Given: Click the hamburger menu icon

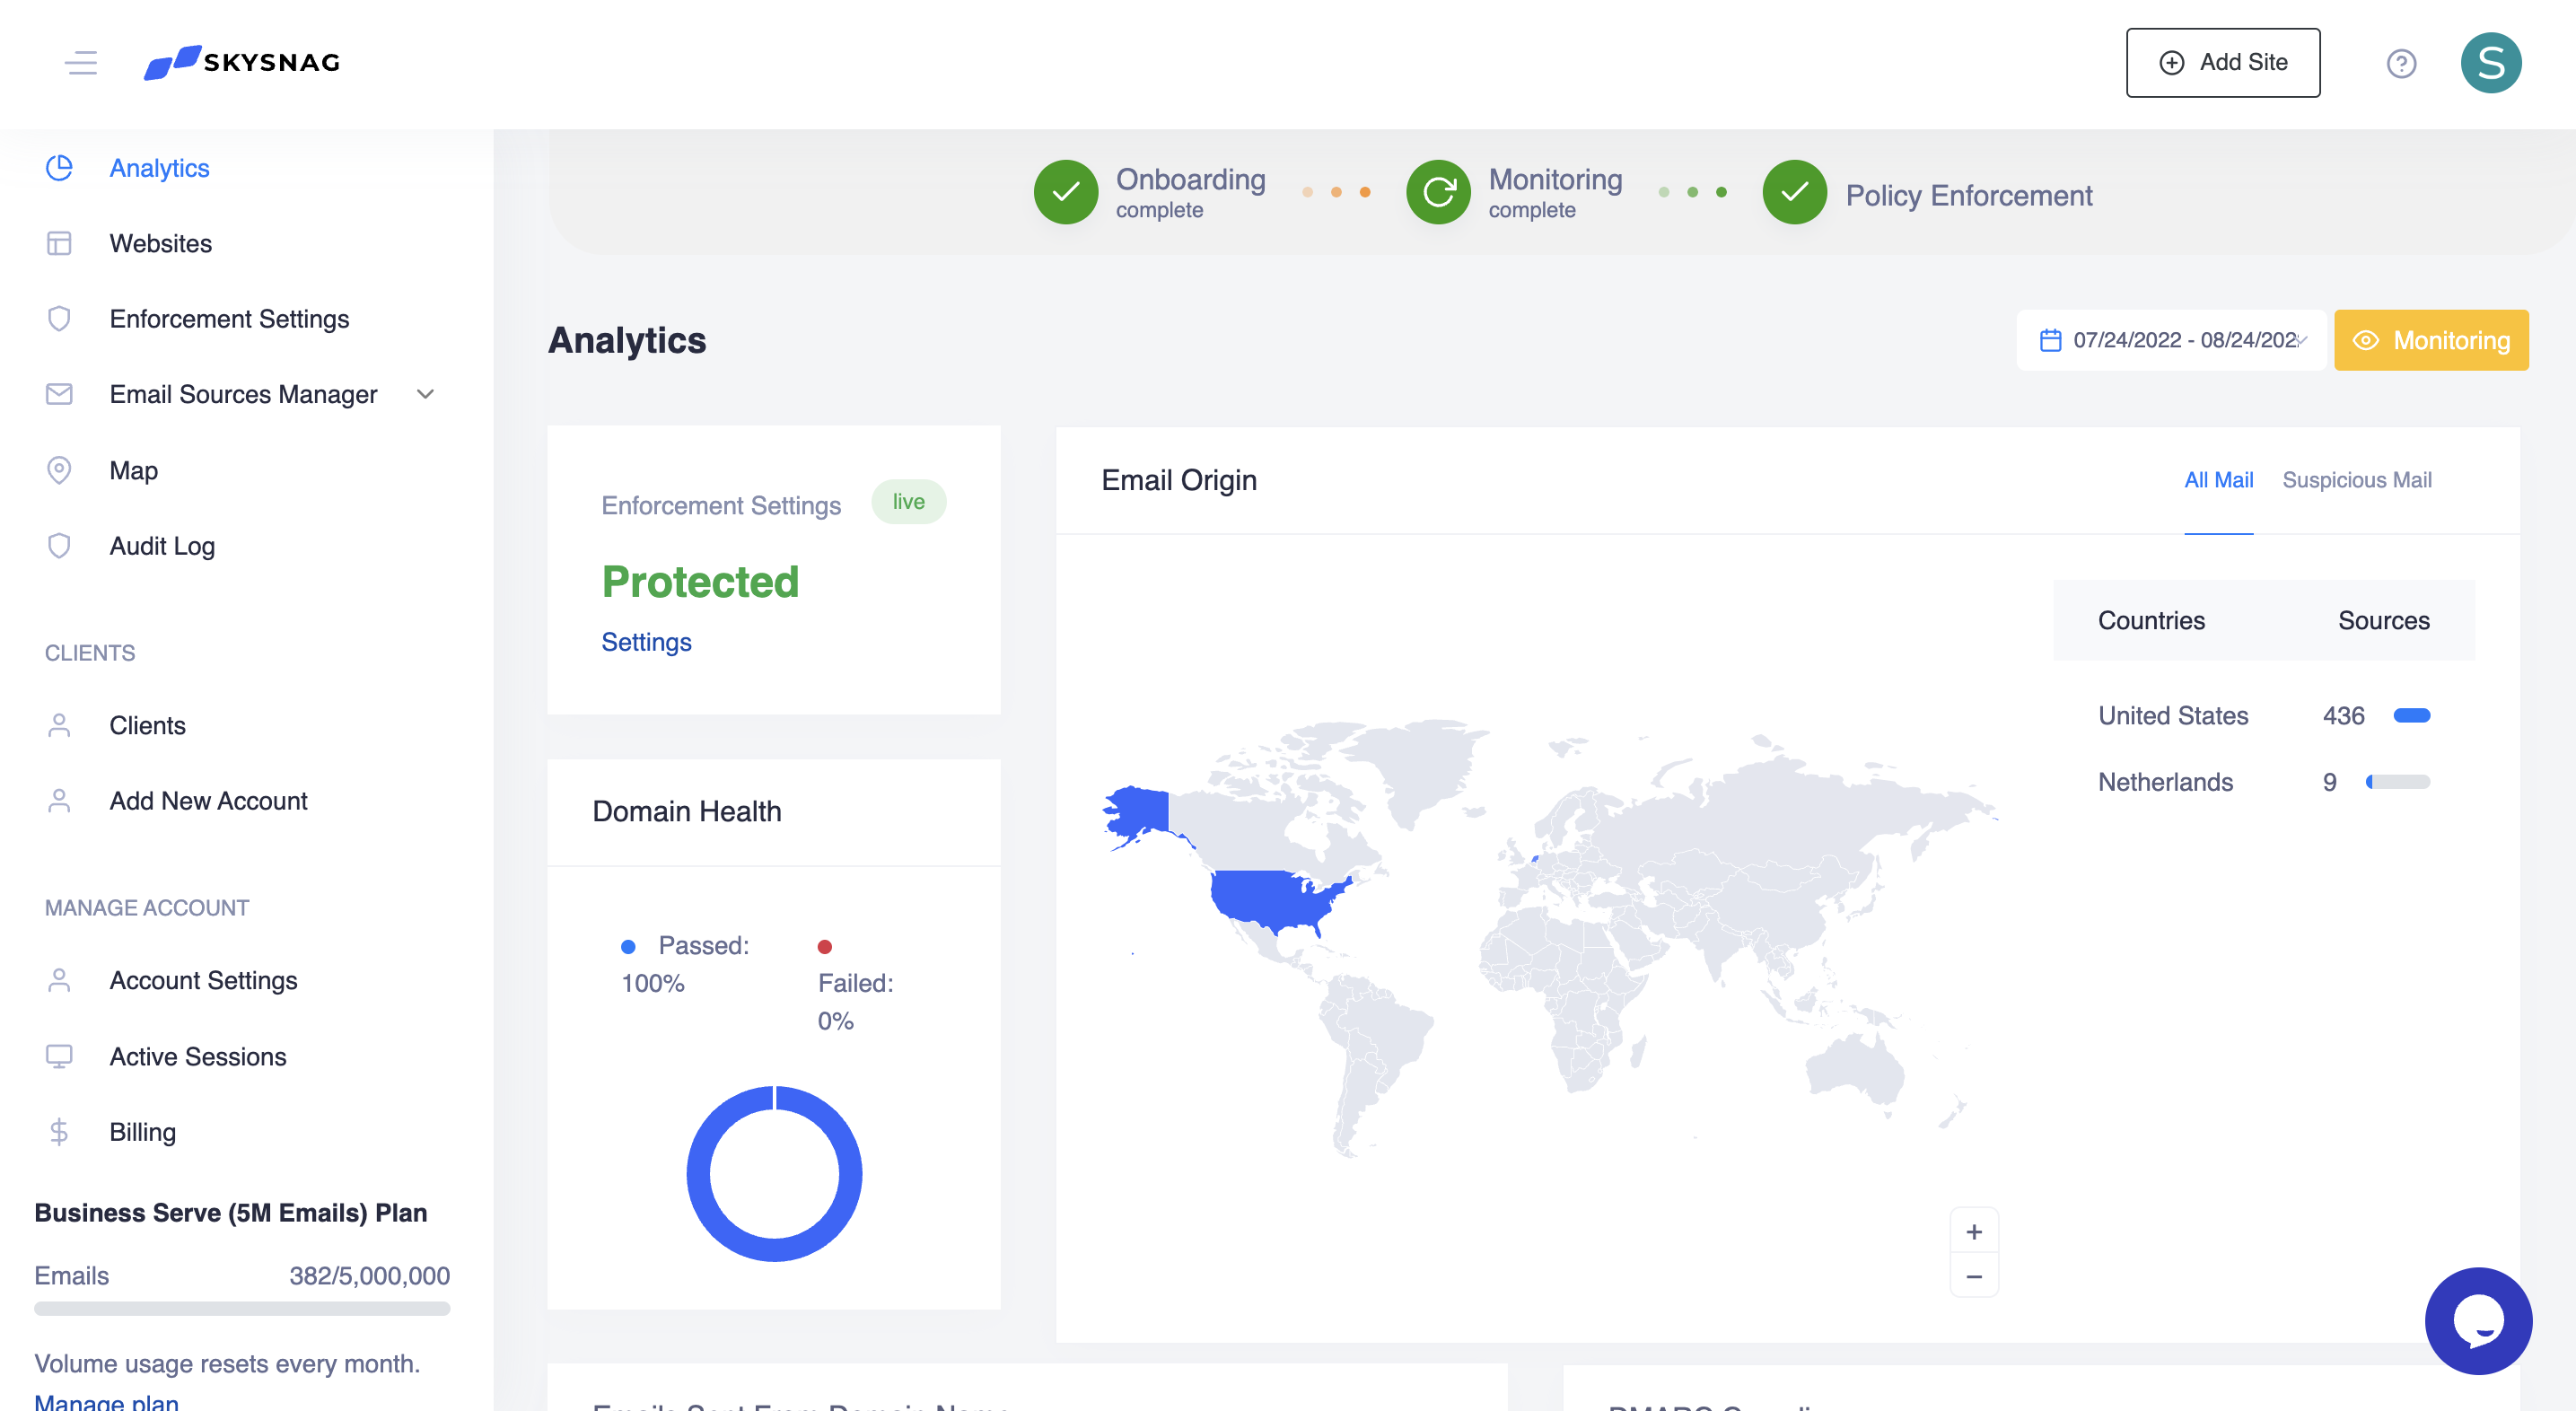Looking at the screenshot, I should 81,62.
